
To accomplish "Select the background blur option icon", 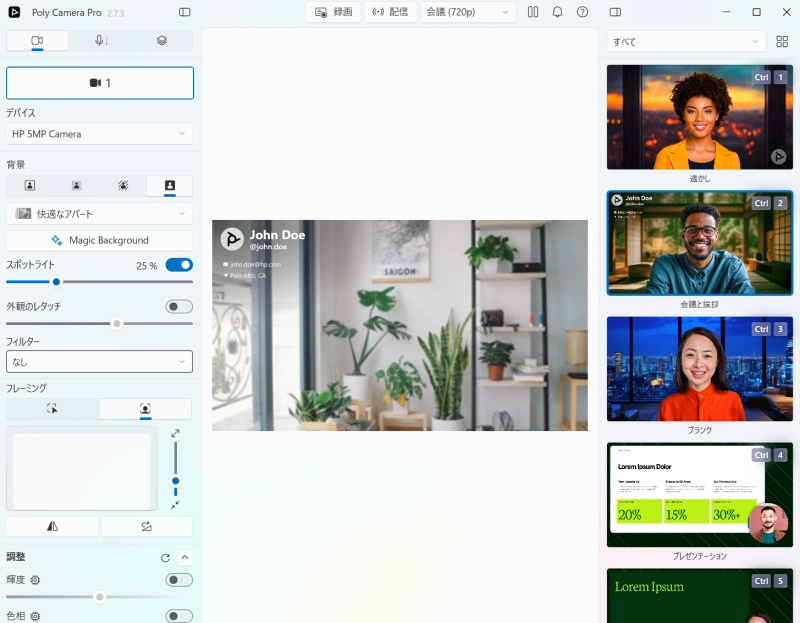I will click(76, 186).
